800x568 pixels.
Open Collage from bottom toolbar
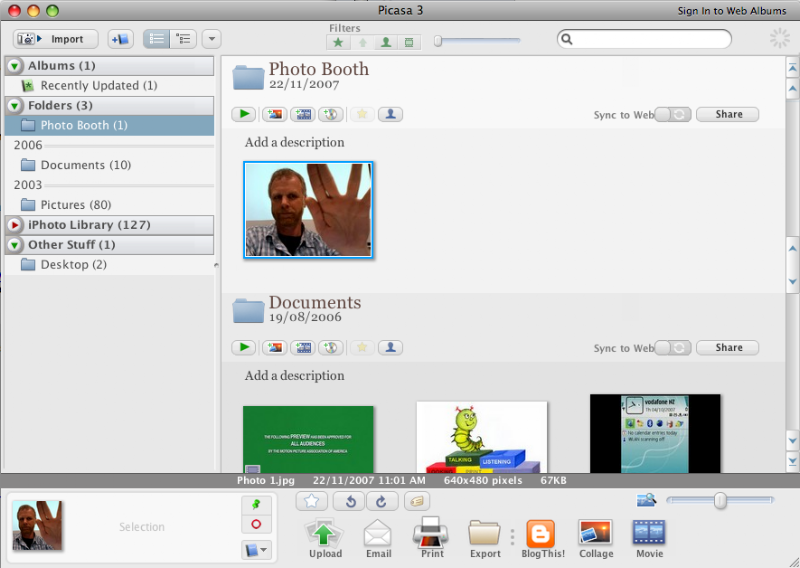596,538
